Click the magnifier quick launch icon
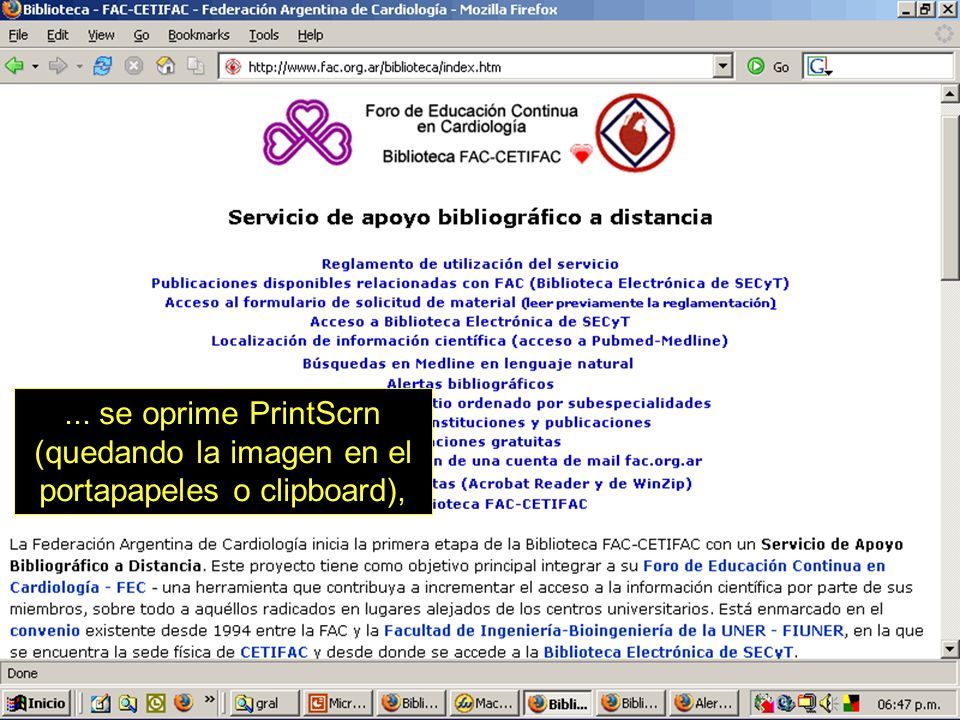The image size is (960, 720). coord(127,703)
